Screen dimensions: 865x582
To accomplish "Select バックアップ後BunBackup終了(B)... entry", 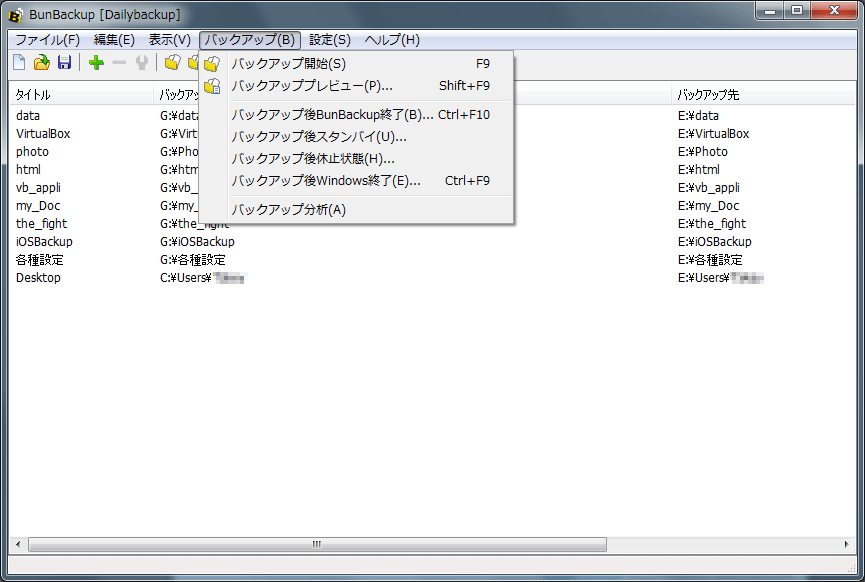I will tap(357, 115).
